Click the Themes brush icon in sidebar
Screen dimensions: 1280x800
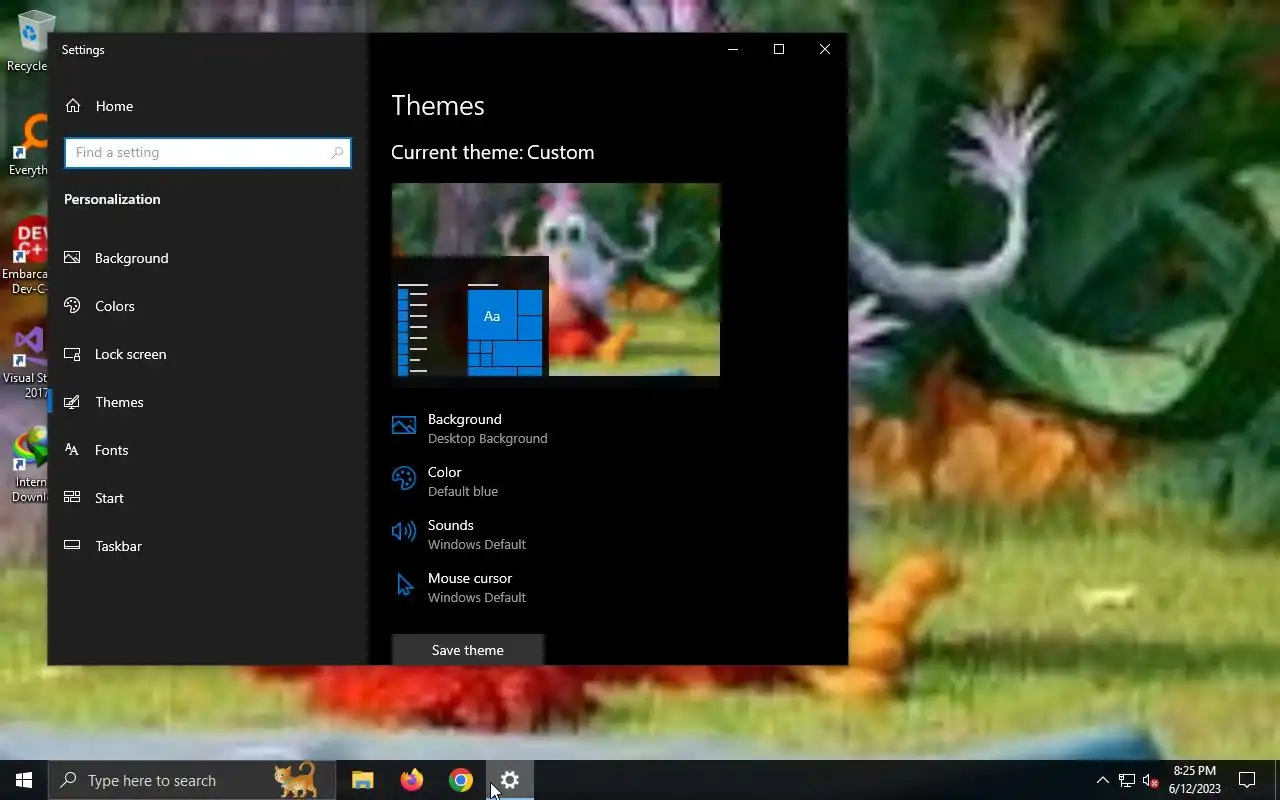click(72, 402)
